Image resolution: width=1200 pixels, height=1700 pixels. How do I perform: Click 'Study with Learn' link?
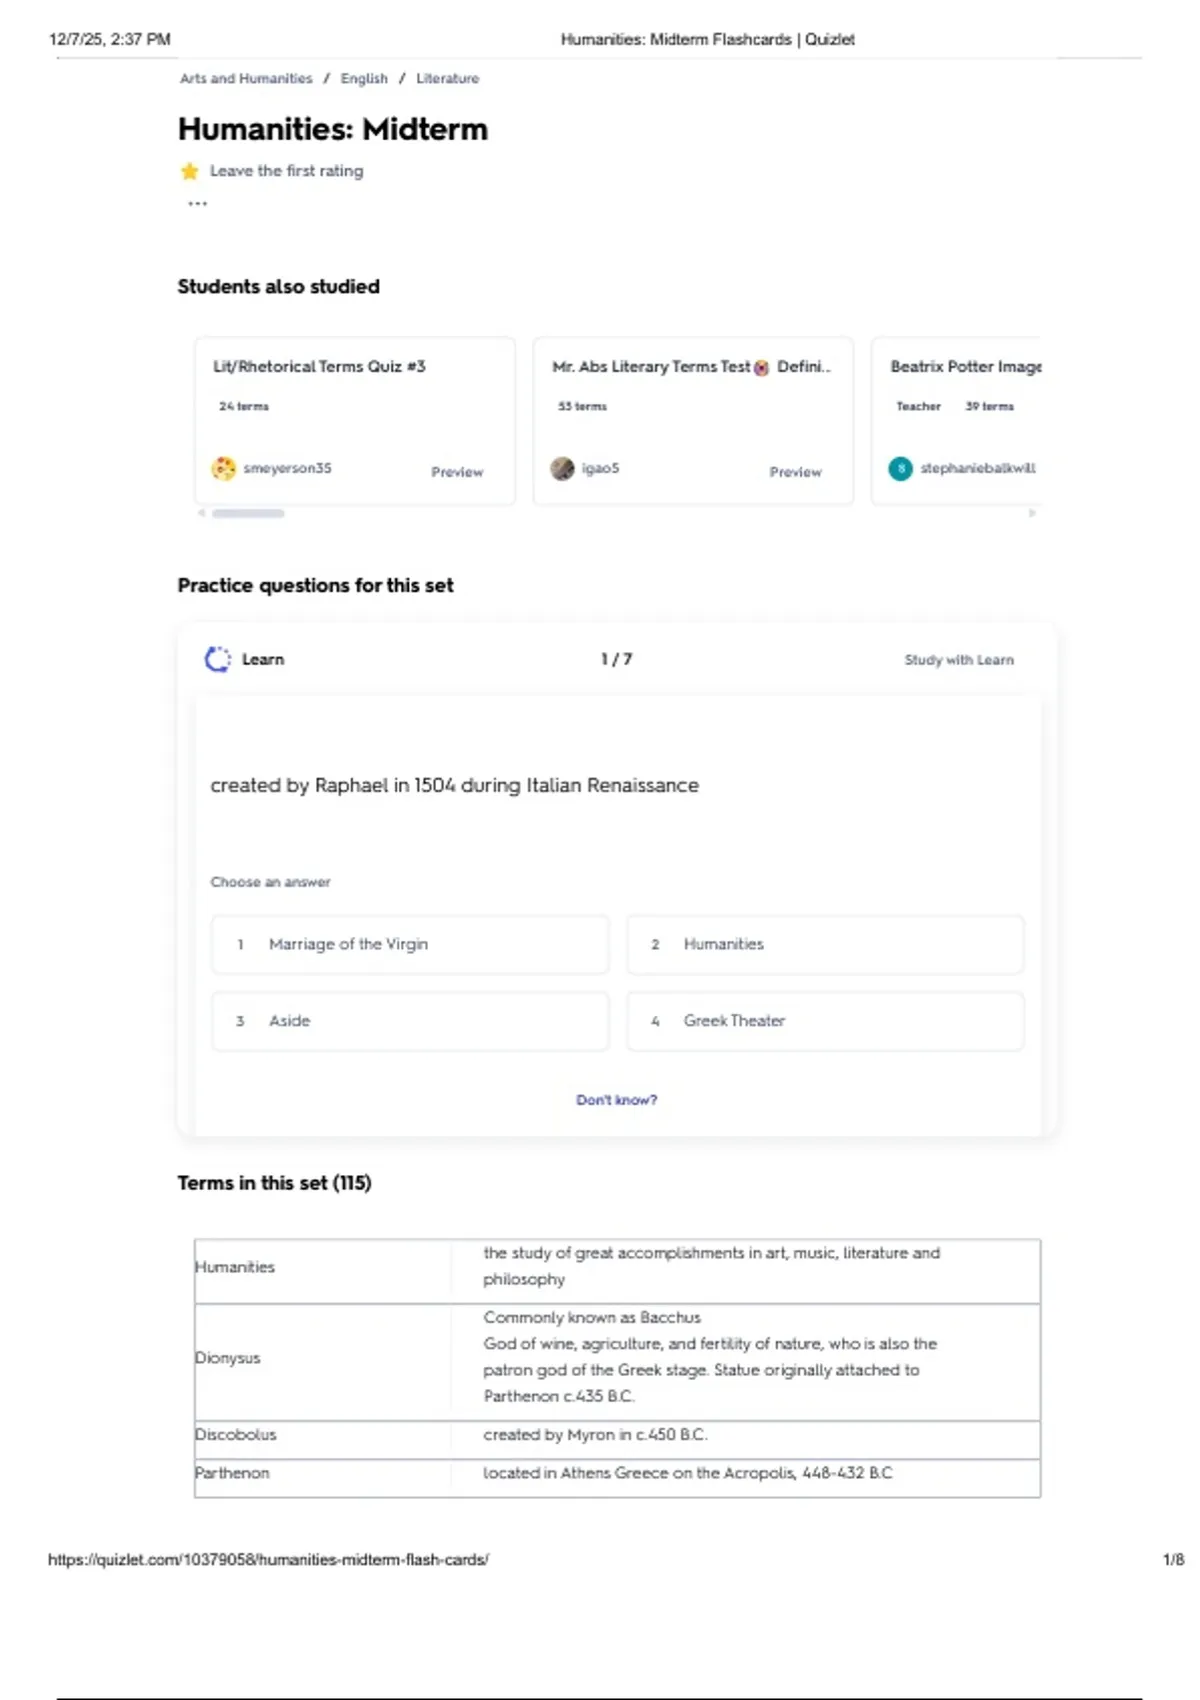958,660
